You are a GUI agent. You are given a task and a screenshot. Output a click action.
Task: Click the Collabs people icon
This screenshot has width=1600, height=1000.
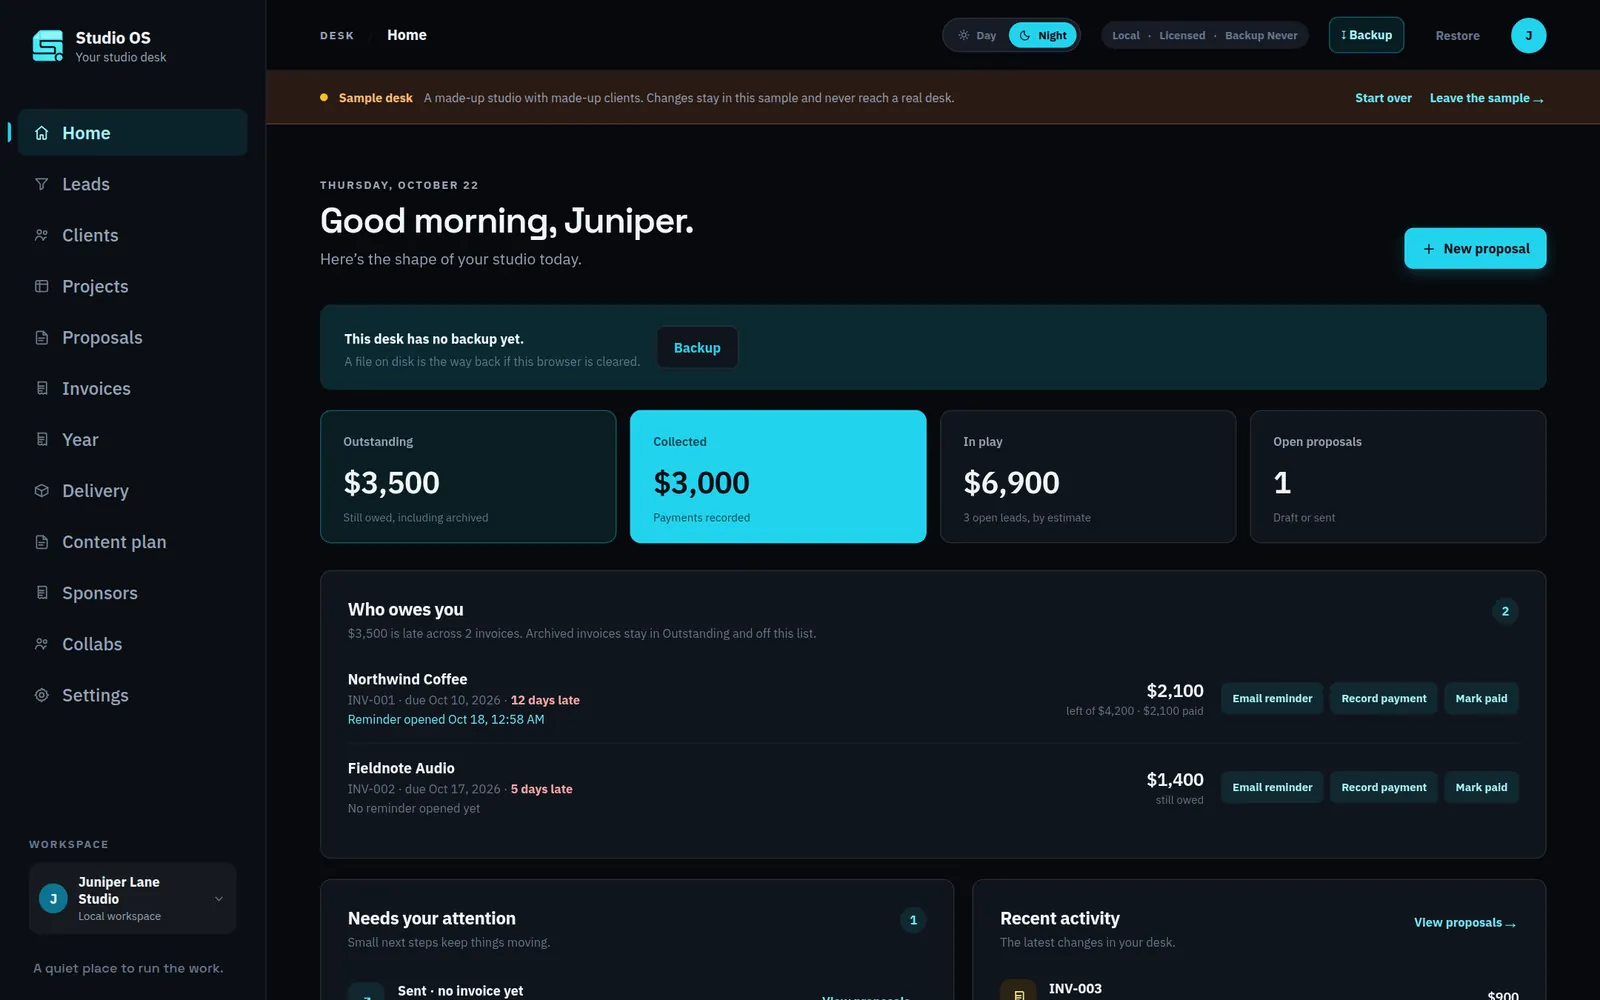pos(41,644)
